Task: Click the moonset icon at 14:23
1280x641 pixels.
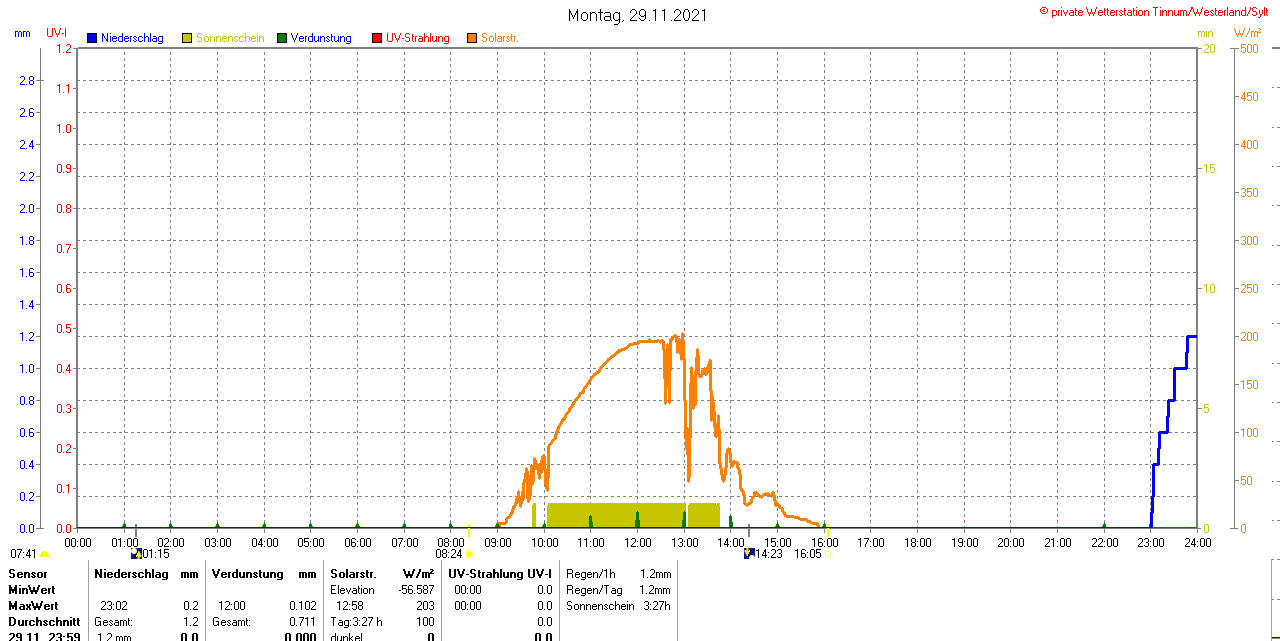Action: pos(748,553)
